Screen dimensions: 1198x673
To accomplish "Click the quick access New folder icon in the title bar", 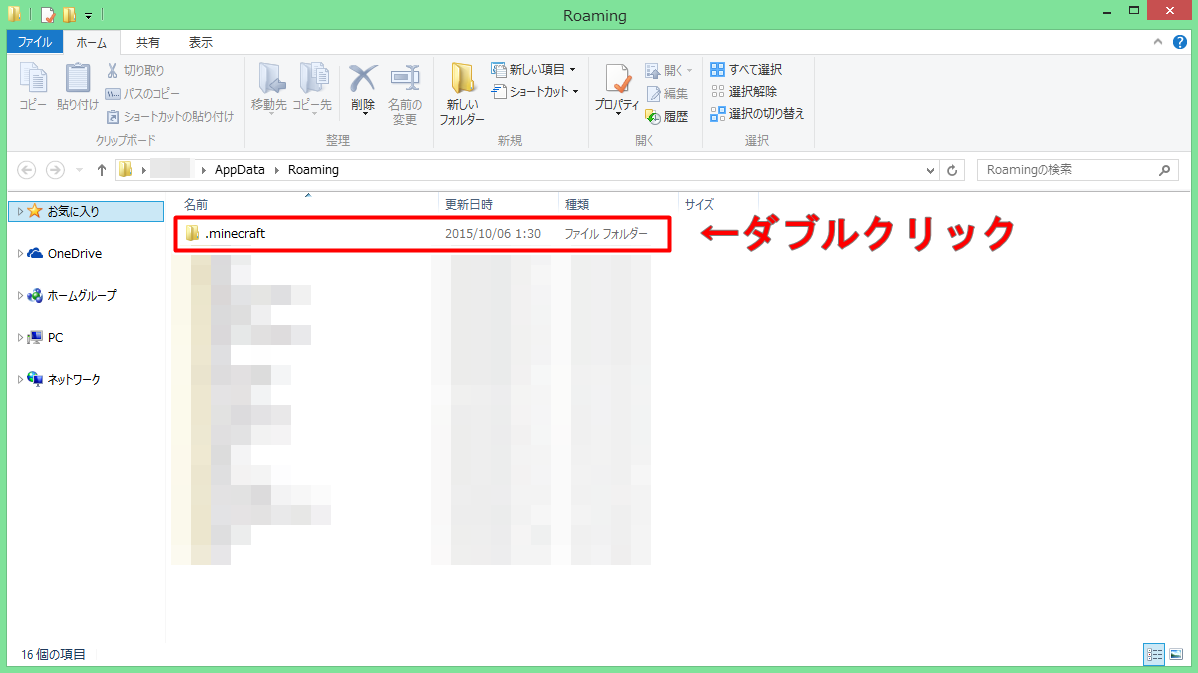I will [70, 15].
